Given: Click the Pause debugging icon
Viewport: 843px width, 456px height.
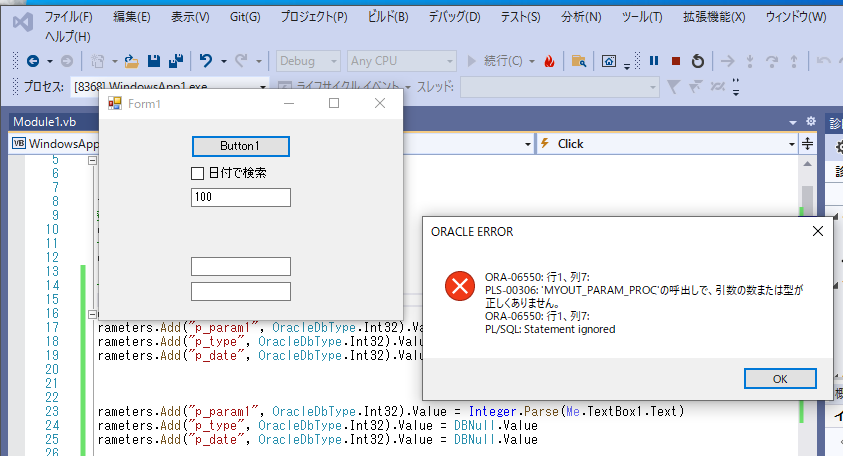Looking at the screenshot, I should click(654, 61).
